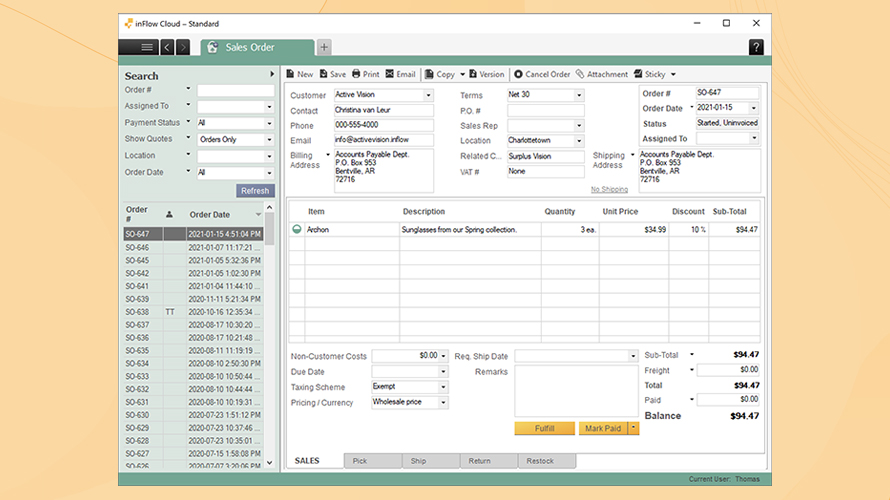Click the forward navigation arrow
This screenshot has width=890, height=500.
183,47
